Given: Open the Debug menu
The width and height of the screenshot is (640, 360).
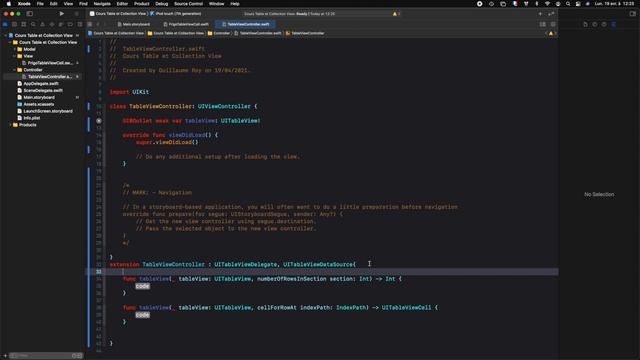Looking at the screenshot, I should pos(162,4).
